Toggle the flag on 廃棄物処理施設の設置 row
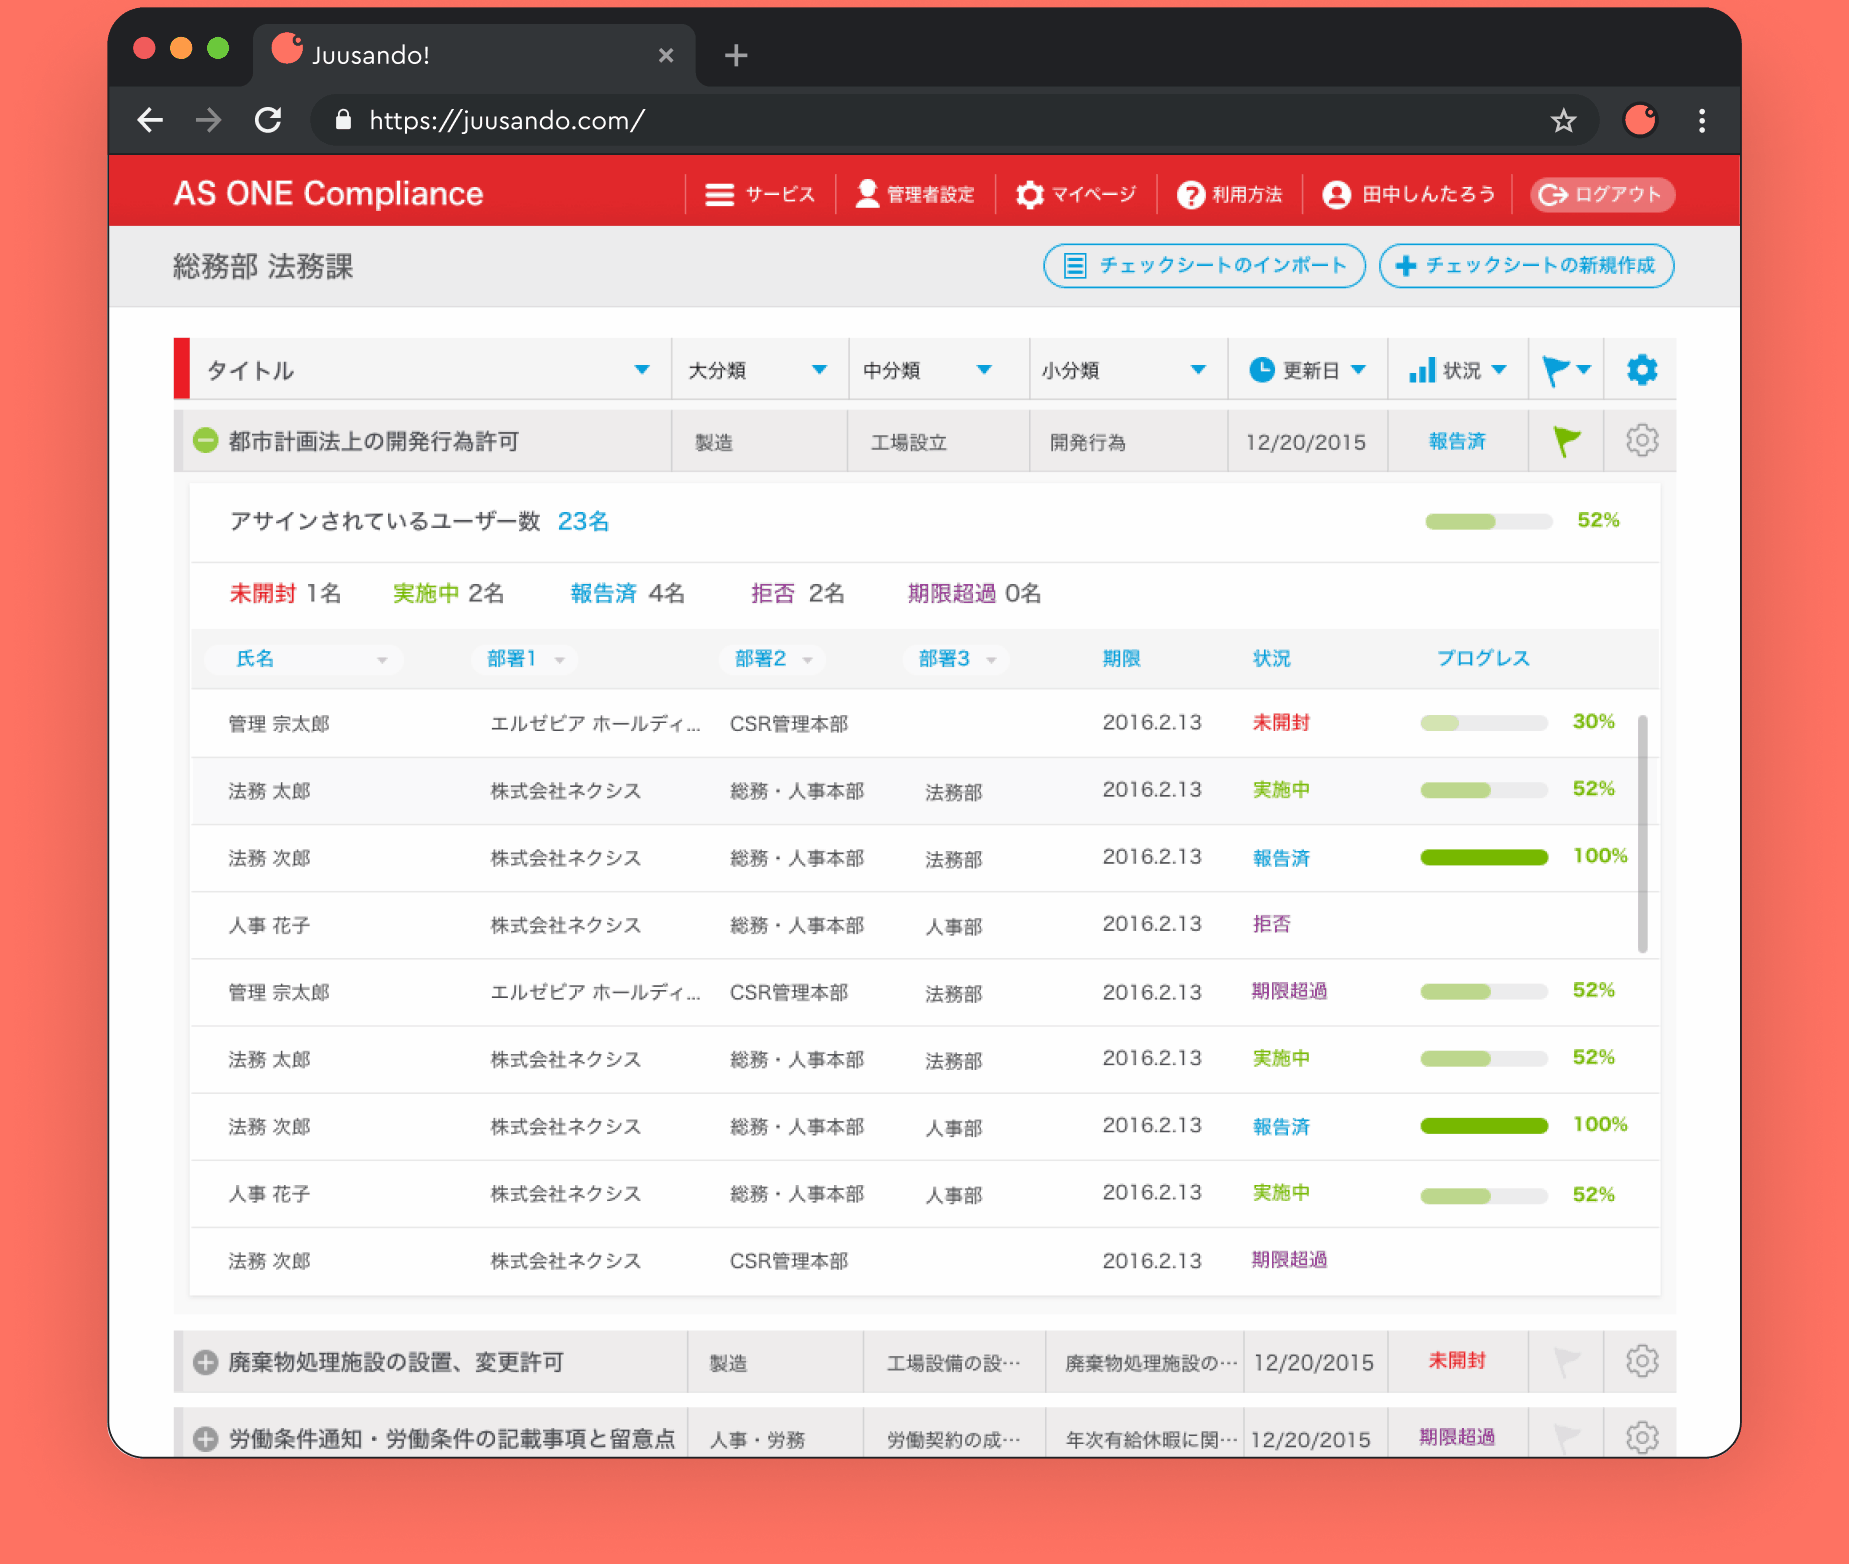 tap(1566, 1361)
